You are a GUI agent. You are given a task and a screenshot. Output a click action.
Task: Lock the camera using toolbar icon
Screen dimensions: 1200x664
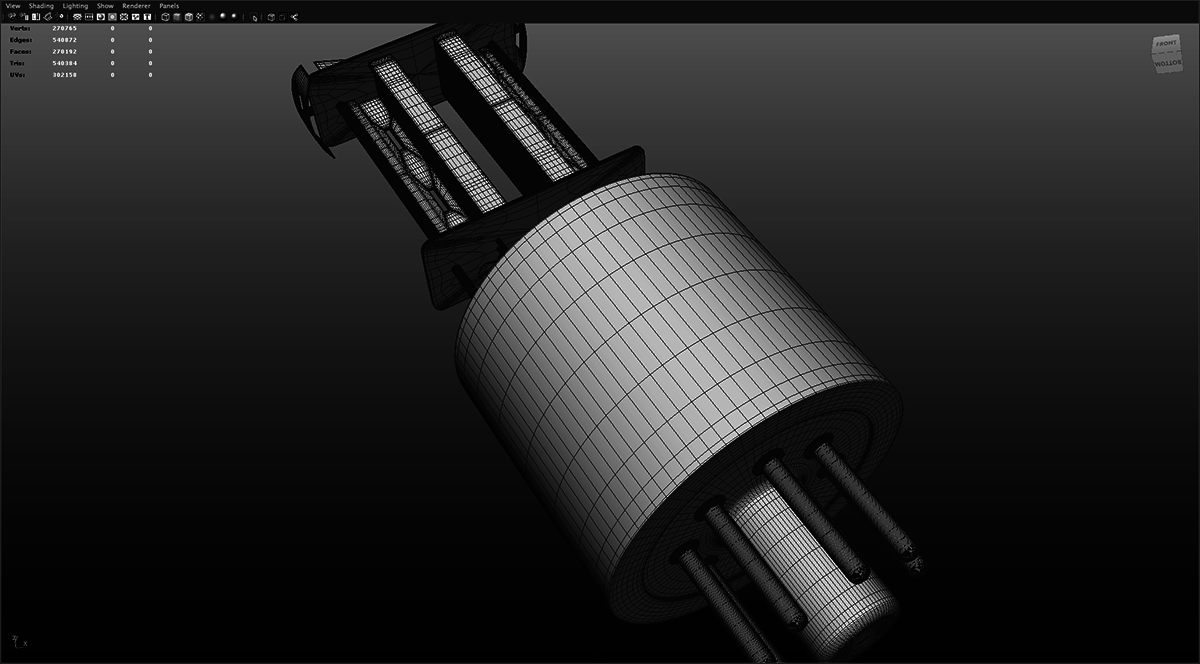pos(23,16)
